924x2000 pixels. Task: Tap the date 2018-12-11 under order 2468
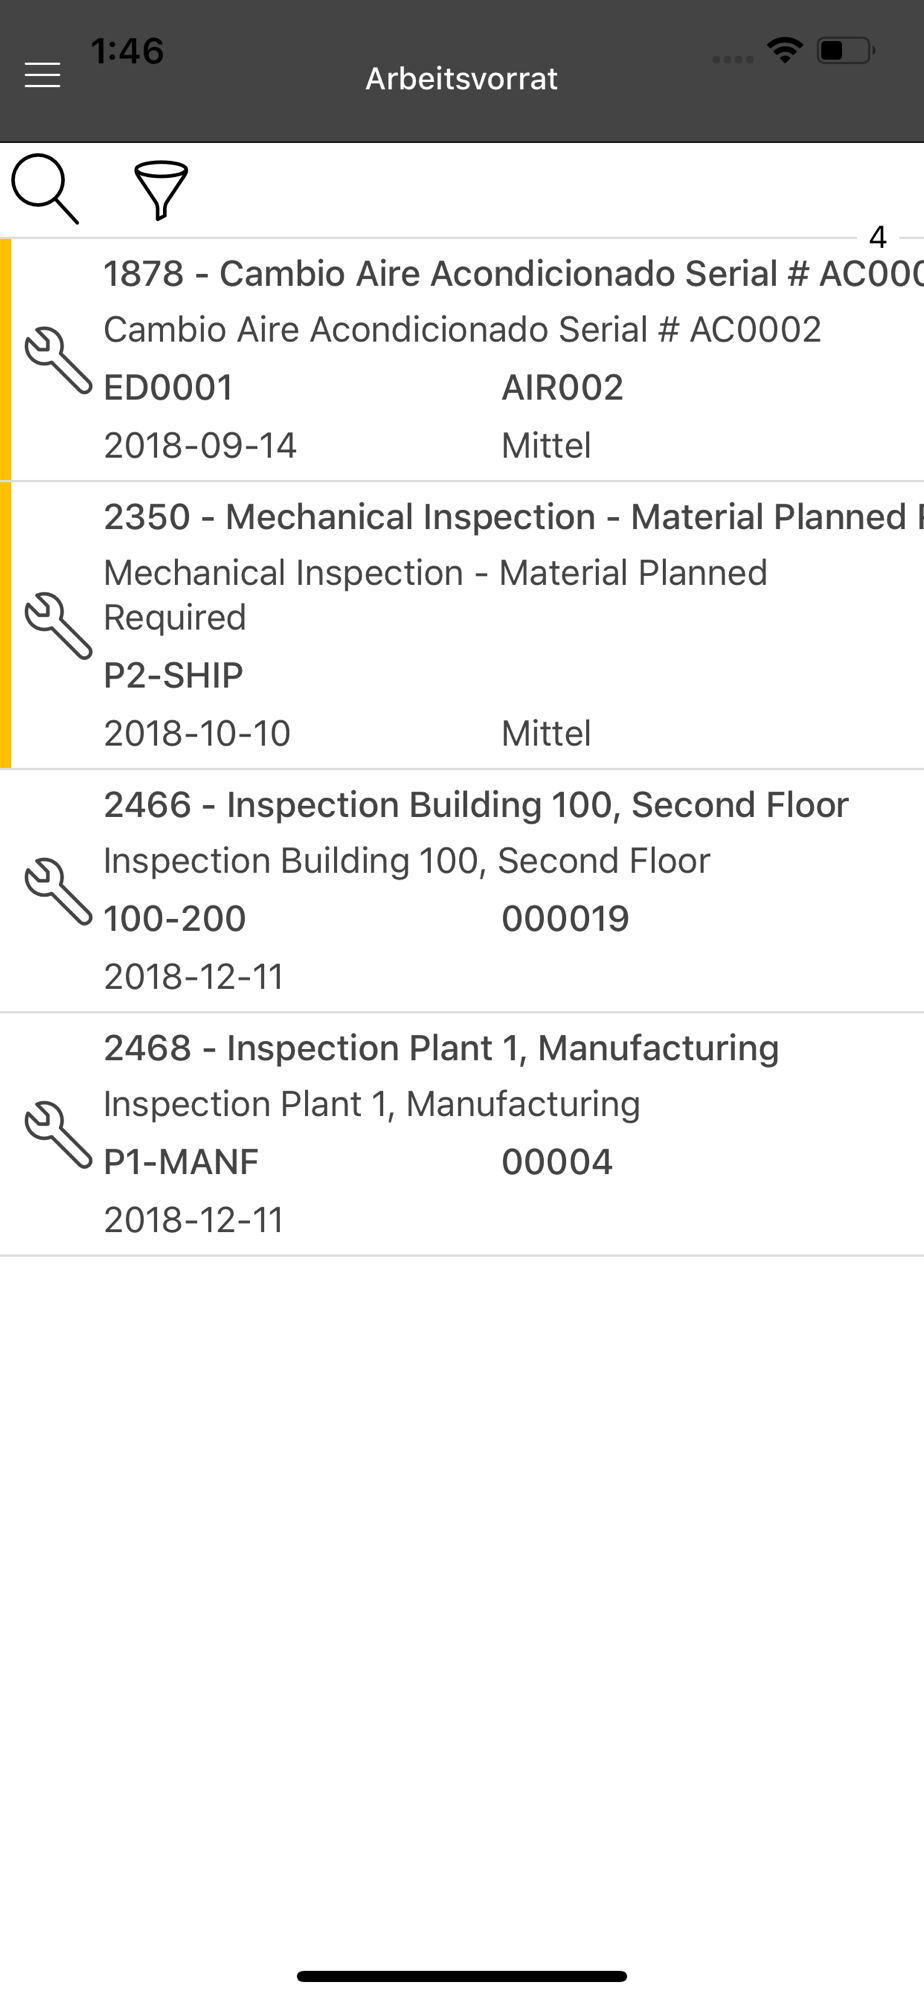pyautogui.click(x=194, y=1220)
